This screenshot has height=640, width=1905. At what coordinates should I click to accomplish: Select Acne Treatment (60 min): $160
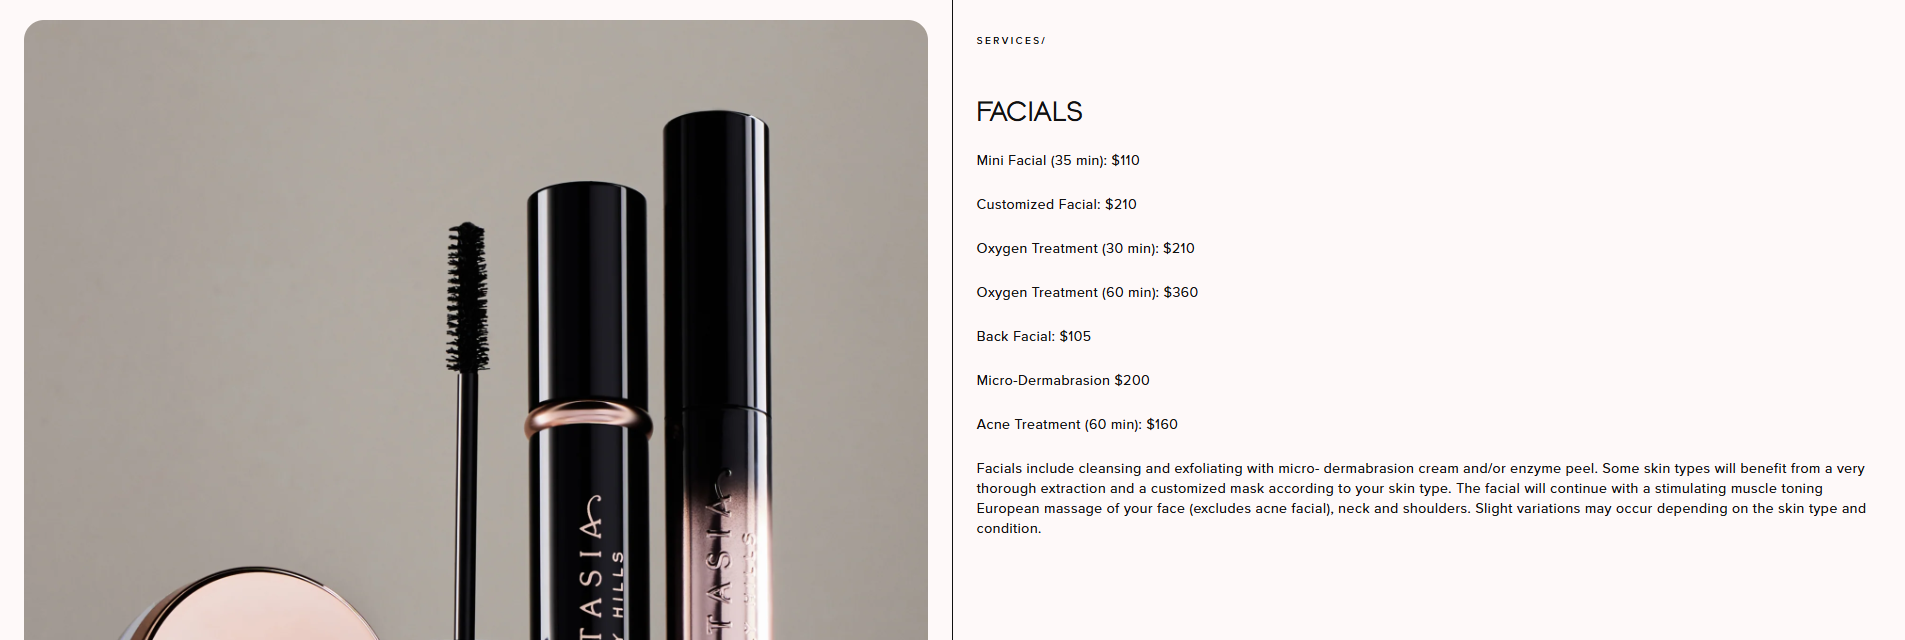point(1077,424)
